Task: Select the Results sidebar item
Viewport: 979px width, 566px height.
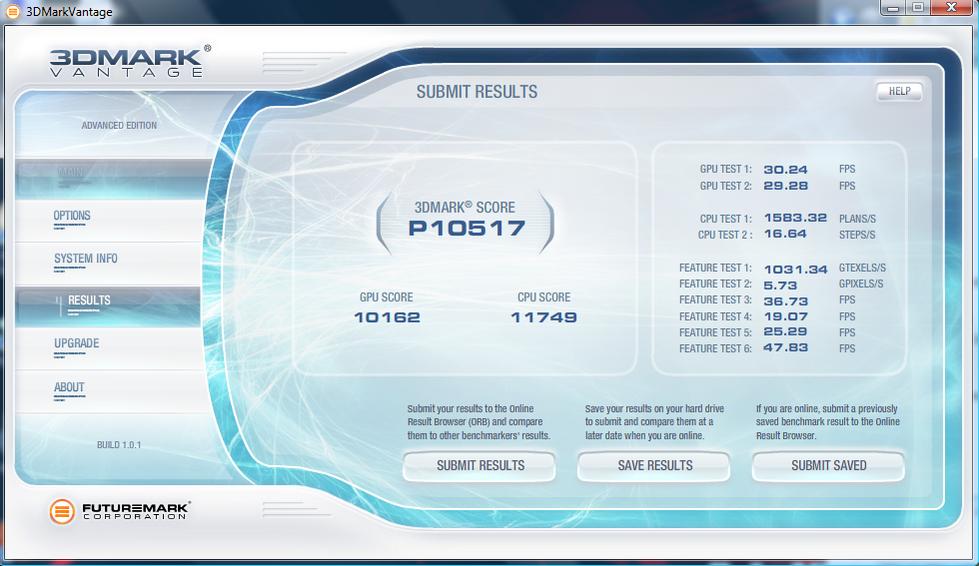Action: point(89,301)
